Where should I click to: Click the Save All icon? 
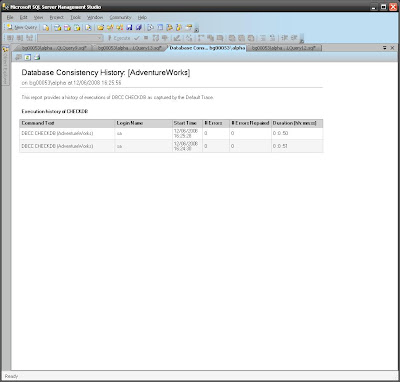click(x=139, y=28)
